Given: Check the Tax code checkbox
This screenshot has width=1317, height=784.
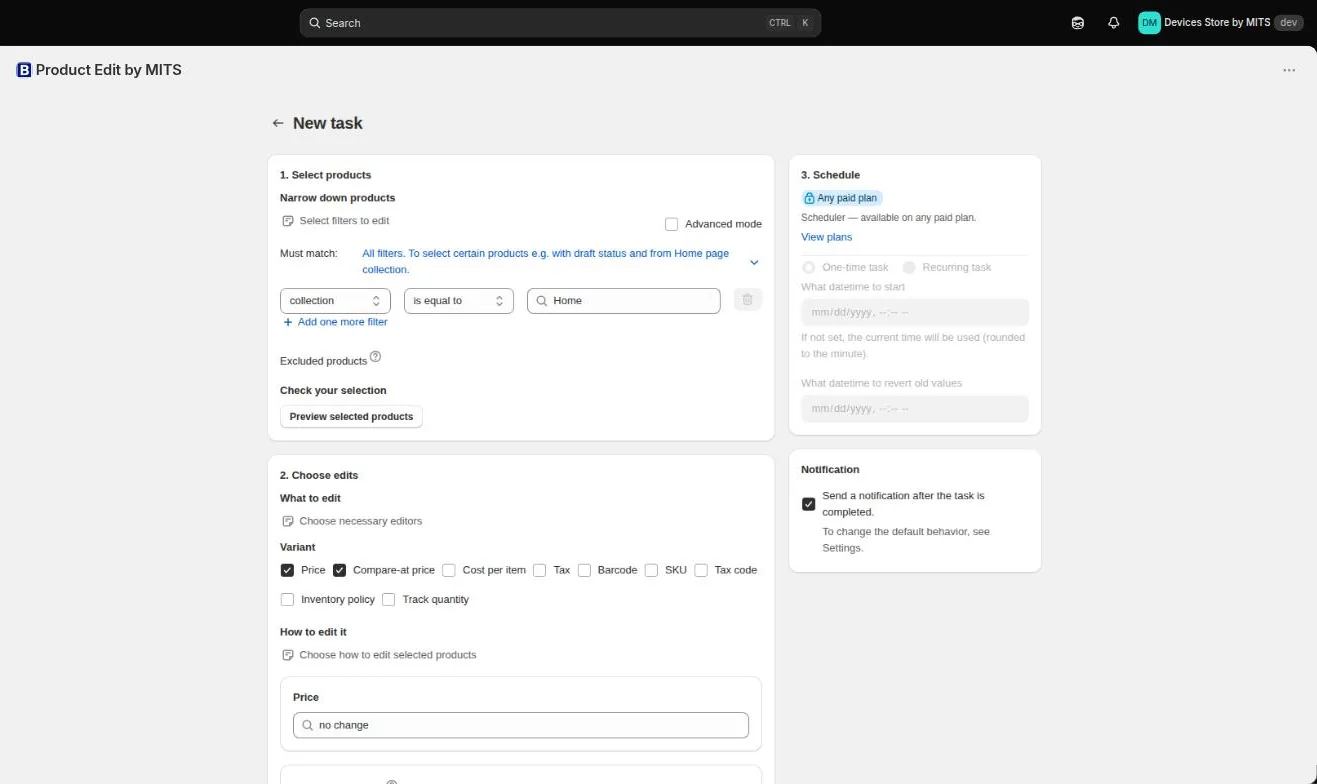Looking at the screenshot, I should click(701, 570).
